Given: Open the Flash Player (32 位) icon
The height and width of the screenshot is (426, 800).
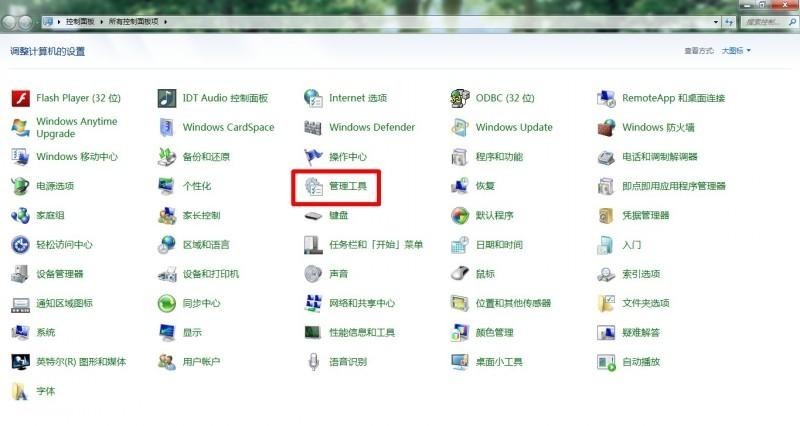Looking at the screenshot, I should coord(21,98).
